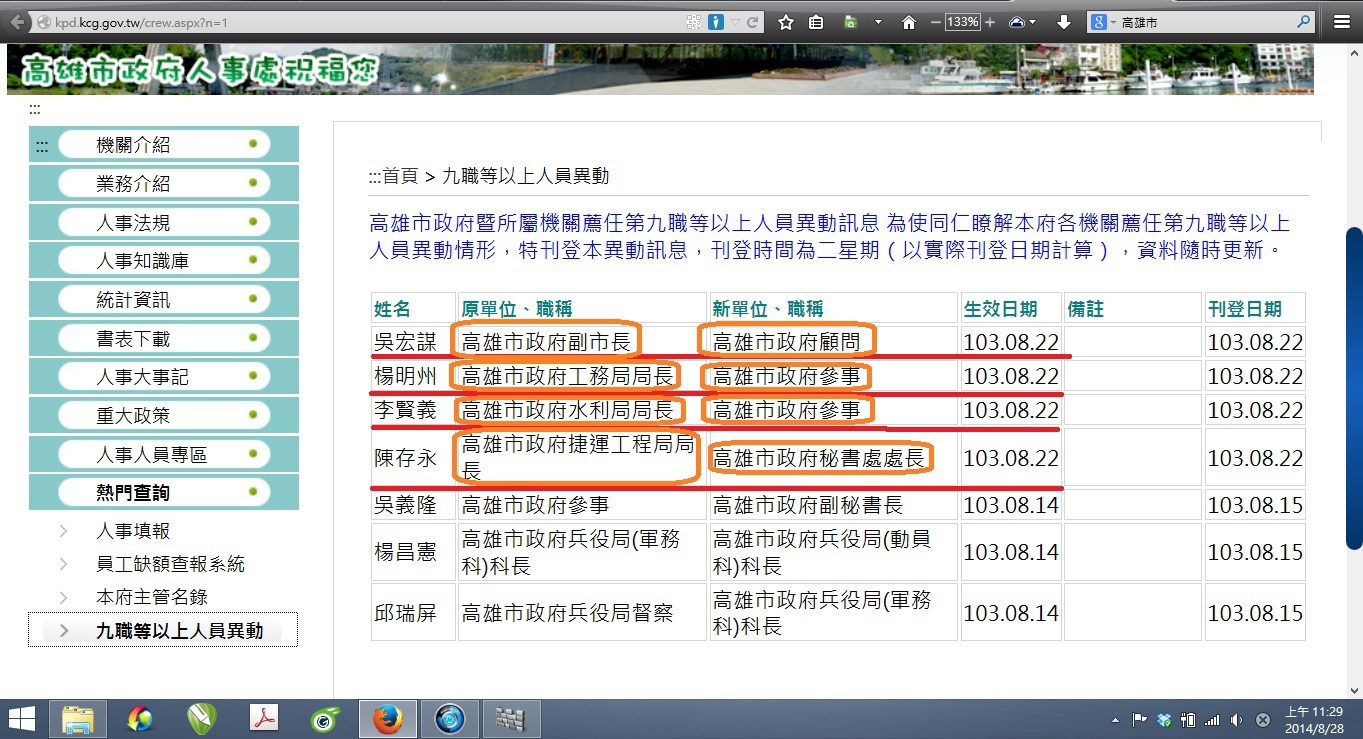Zoom out with the minus button

936,22
